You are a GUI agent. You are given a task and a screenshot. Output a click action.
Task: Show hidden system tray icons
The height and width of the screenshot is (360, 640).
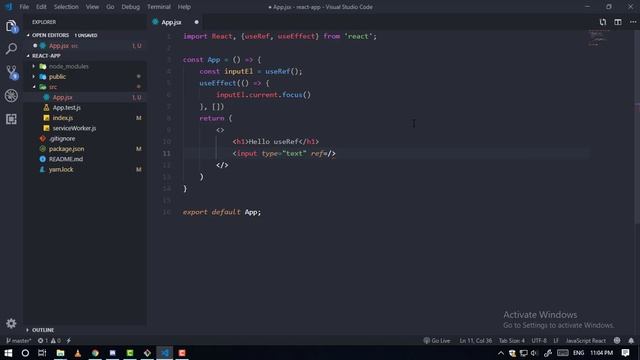coord(501,353)
